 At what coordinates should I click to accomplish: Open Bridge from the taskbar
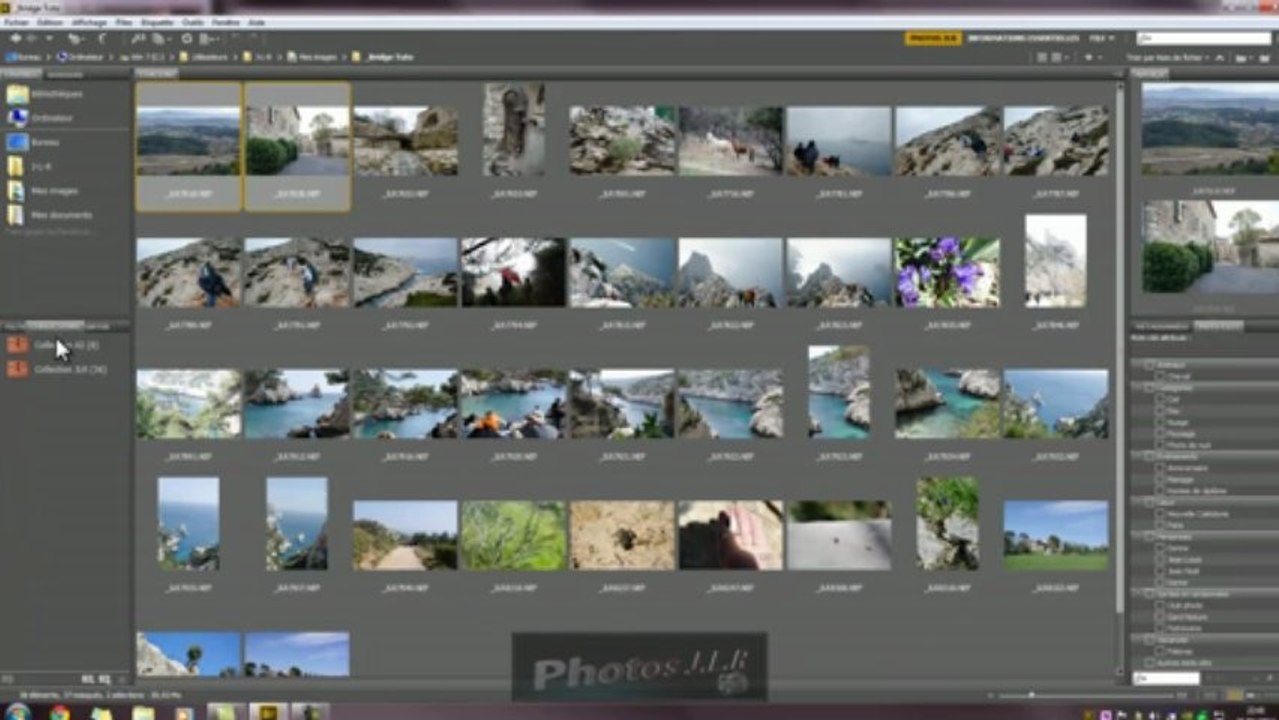click(x=268, y=712)
